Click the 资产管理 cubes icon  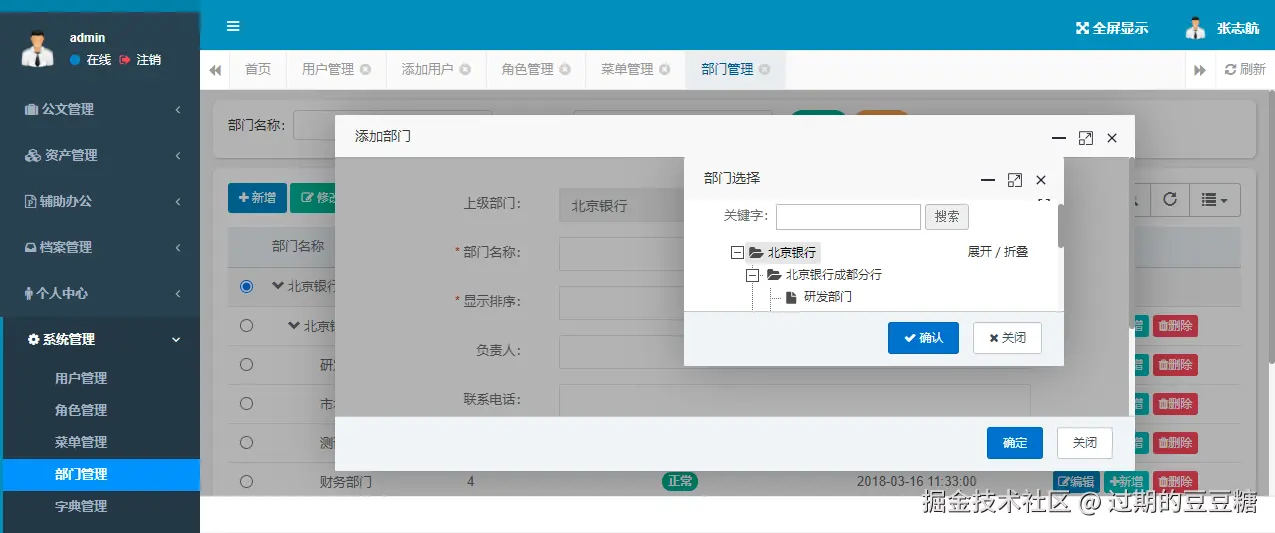point(33,155)
